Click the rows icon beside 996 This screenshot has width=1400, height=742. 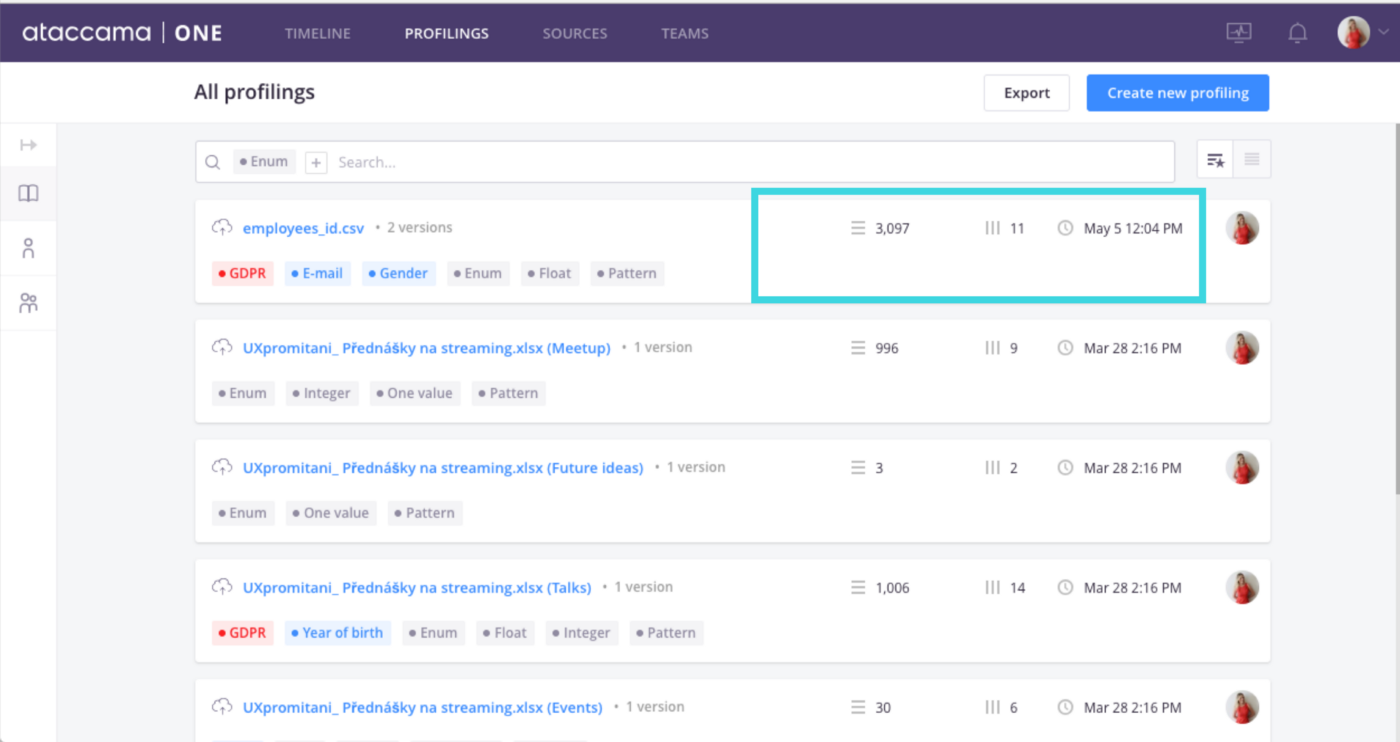[858, 348]
